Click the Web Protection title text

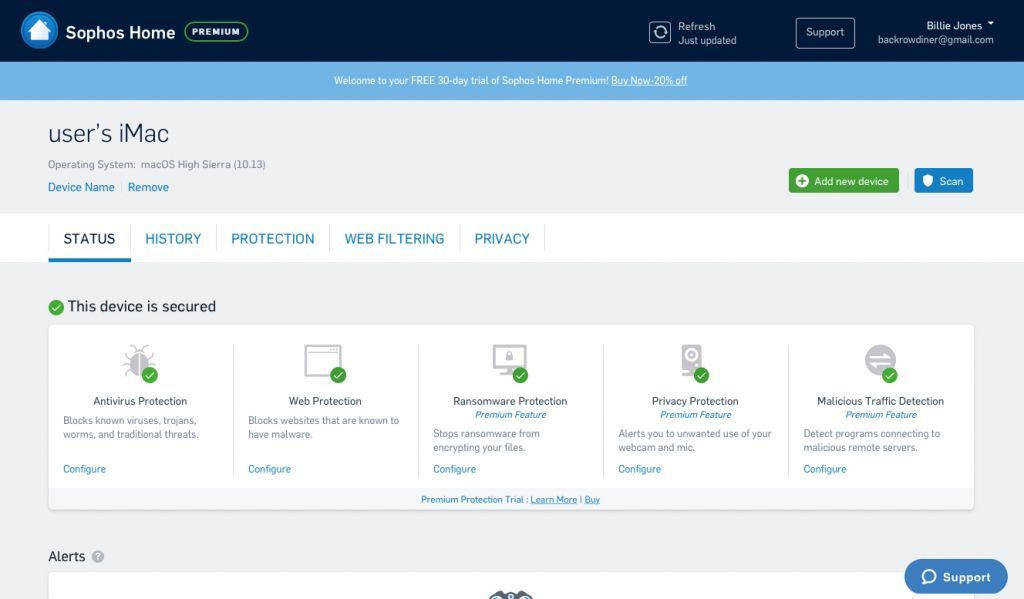[x=325, y=401]
